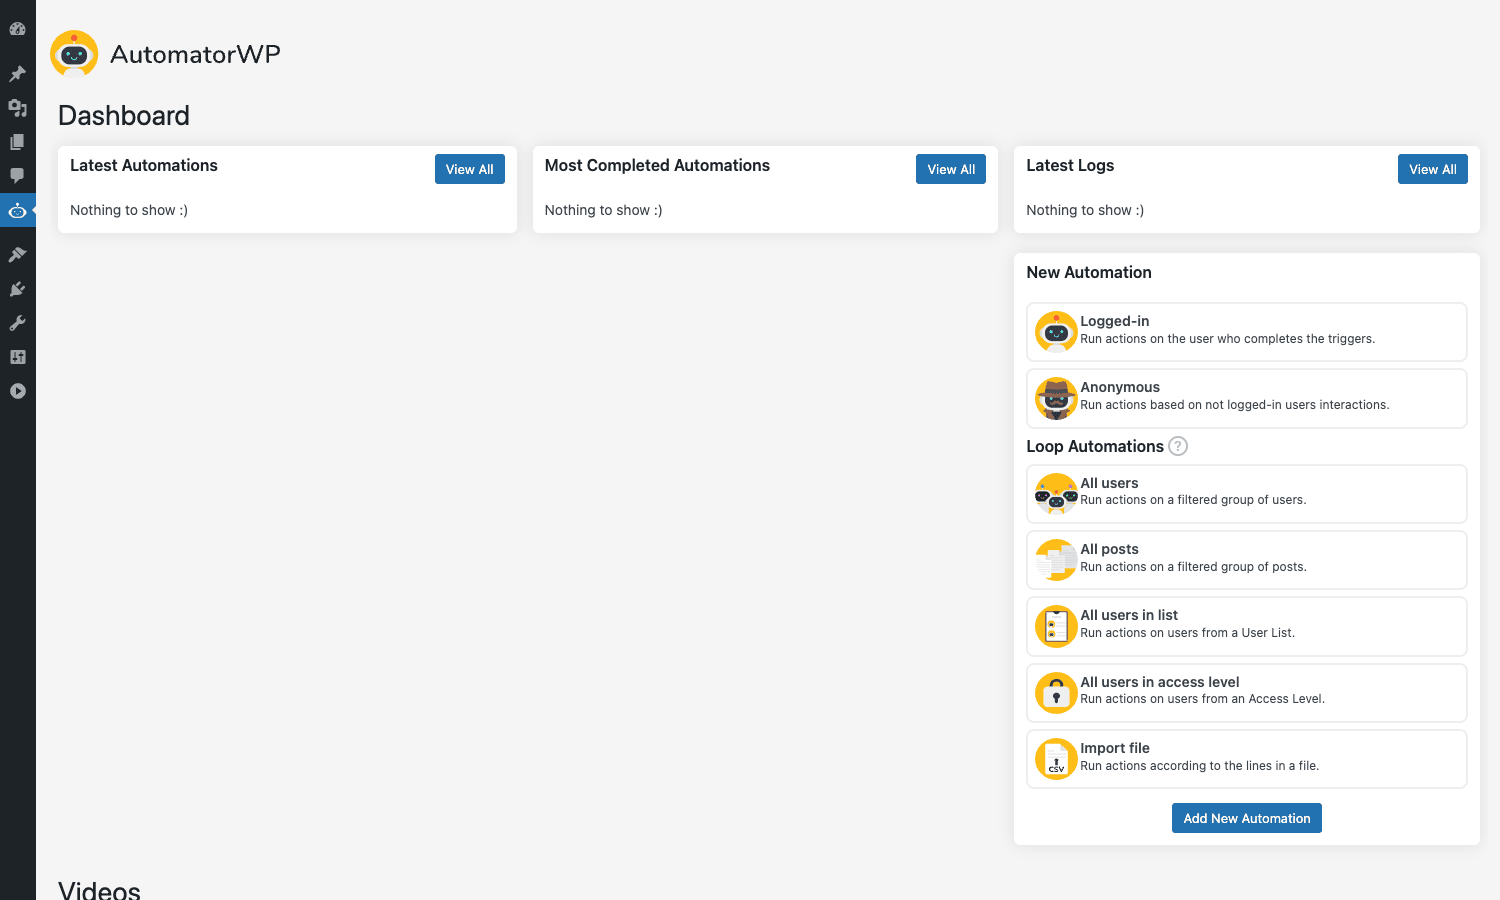The height and width of the screenshot is (900, 1500).
Task: Choose the Logged-in automation type
Action: pyautogui.click(x=1247, y=332)
